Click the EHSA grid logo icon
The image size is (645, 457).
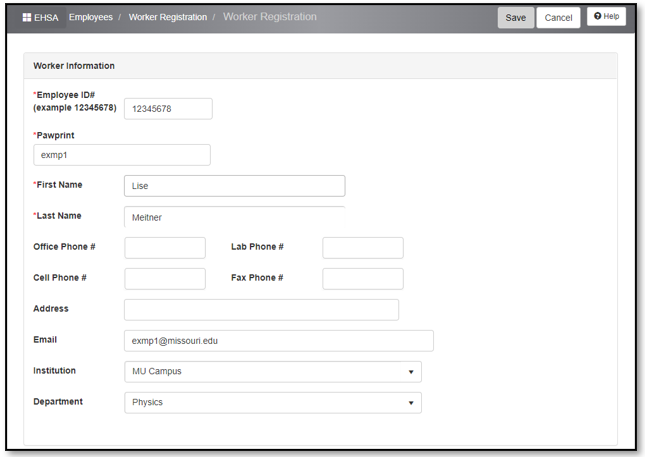point(27,17)
